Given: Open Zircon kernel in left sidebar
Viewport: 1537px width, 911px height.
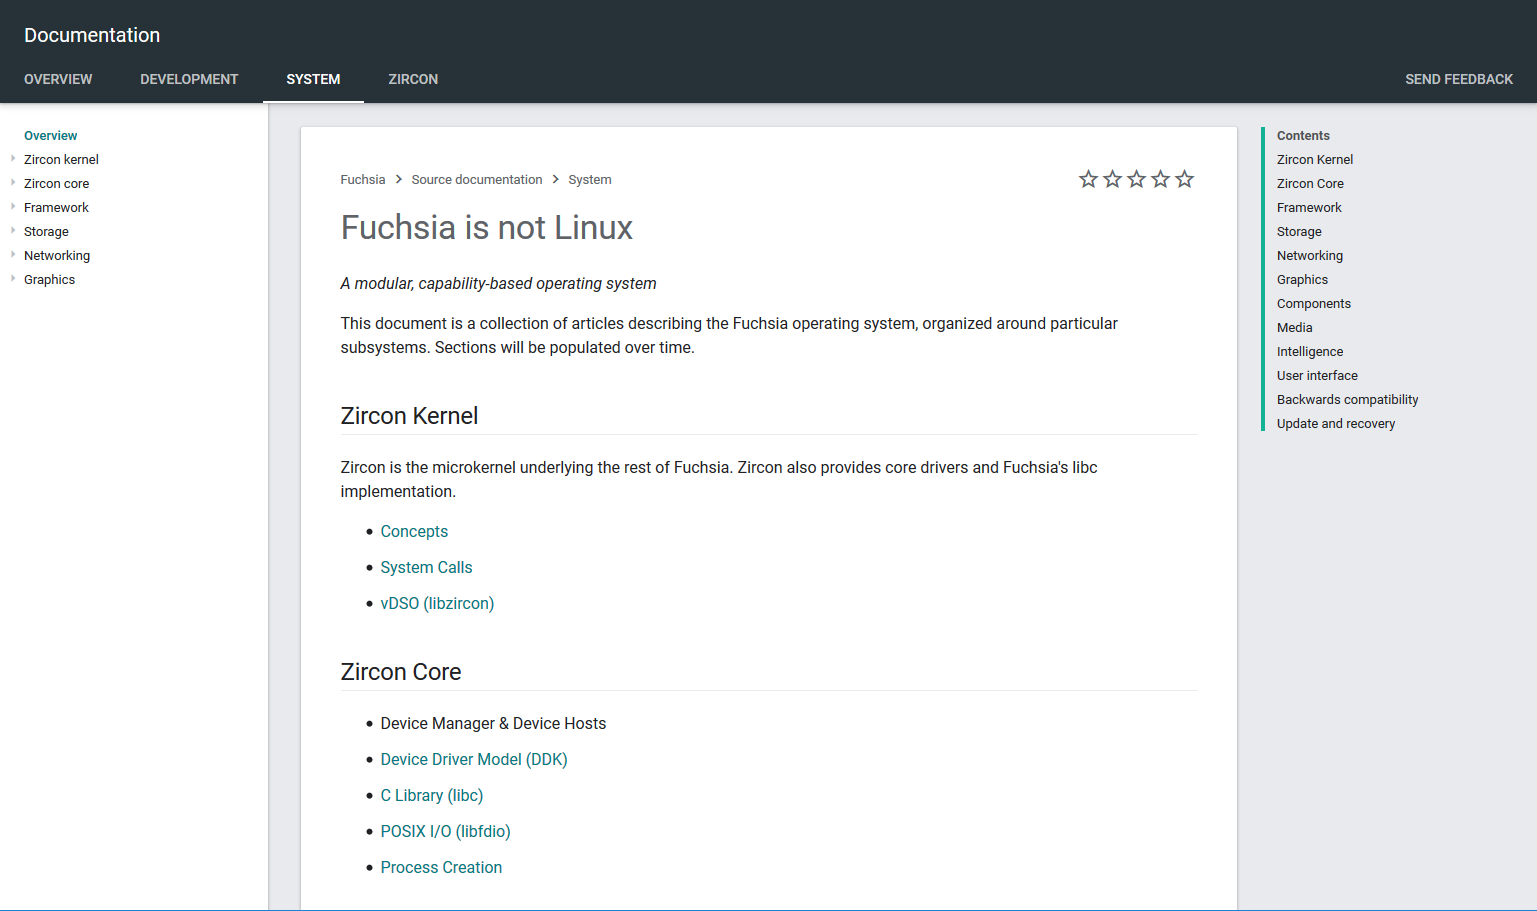Looking at the screenshot, I should tap(61, 160).
